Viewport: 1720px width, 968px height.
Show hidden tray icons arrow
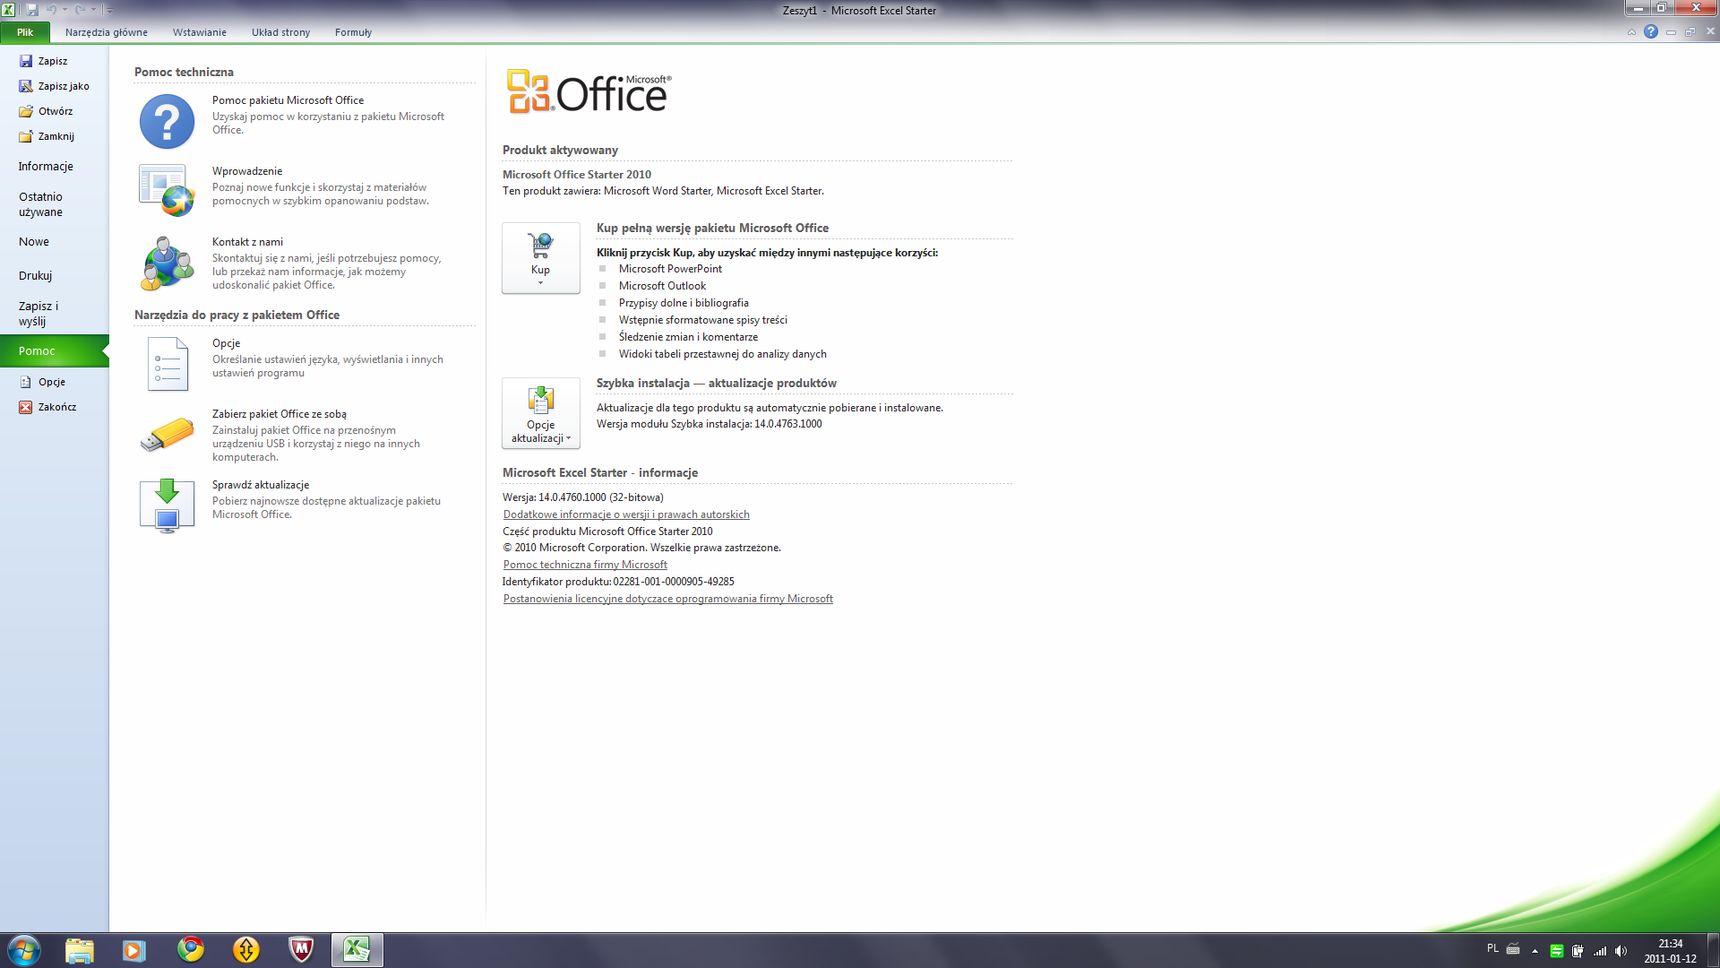click(1535, 951)
